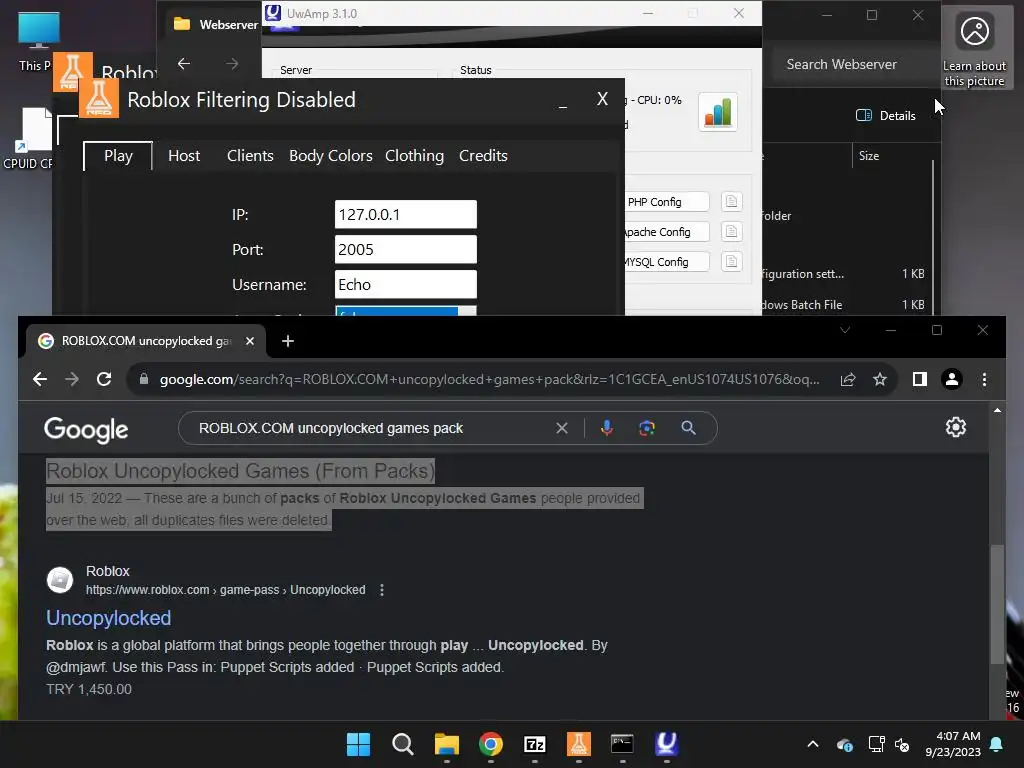Viewport: 1024px width, 768px height.
Task: Open Chrome three-dot menu
Action: pyautogui.click(x=984, y=379)
